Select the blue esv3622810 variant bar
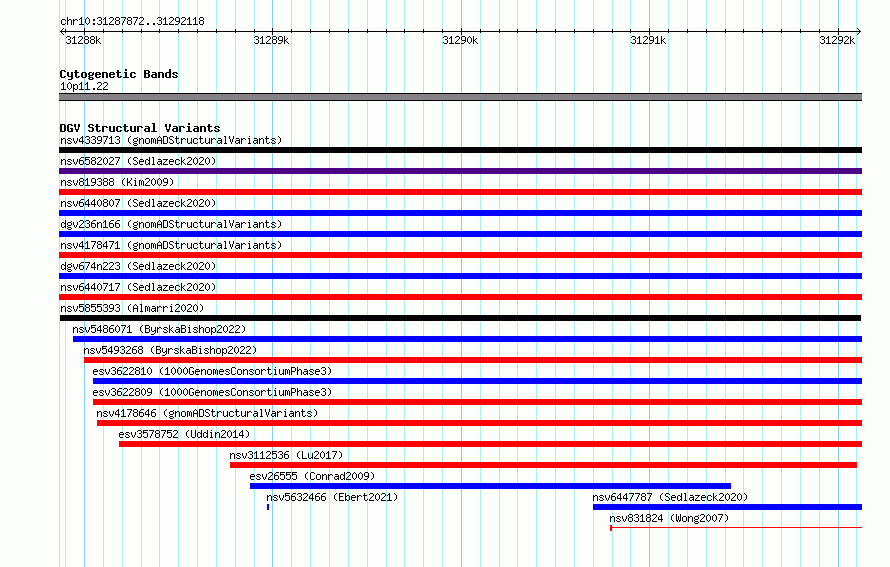890x567 pixels. pyautogui.click(x=477, y=381)
